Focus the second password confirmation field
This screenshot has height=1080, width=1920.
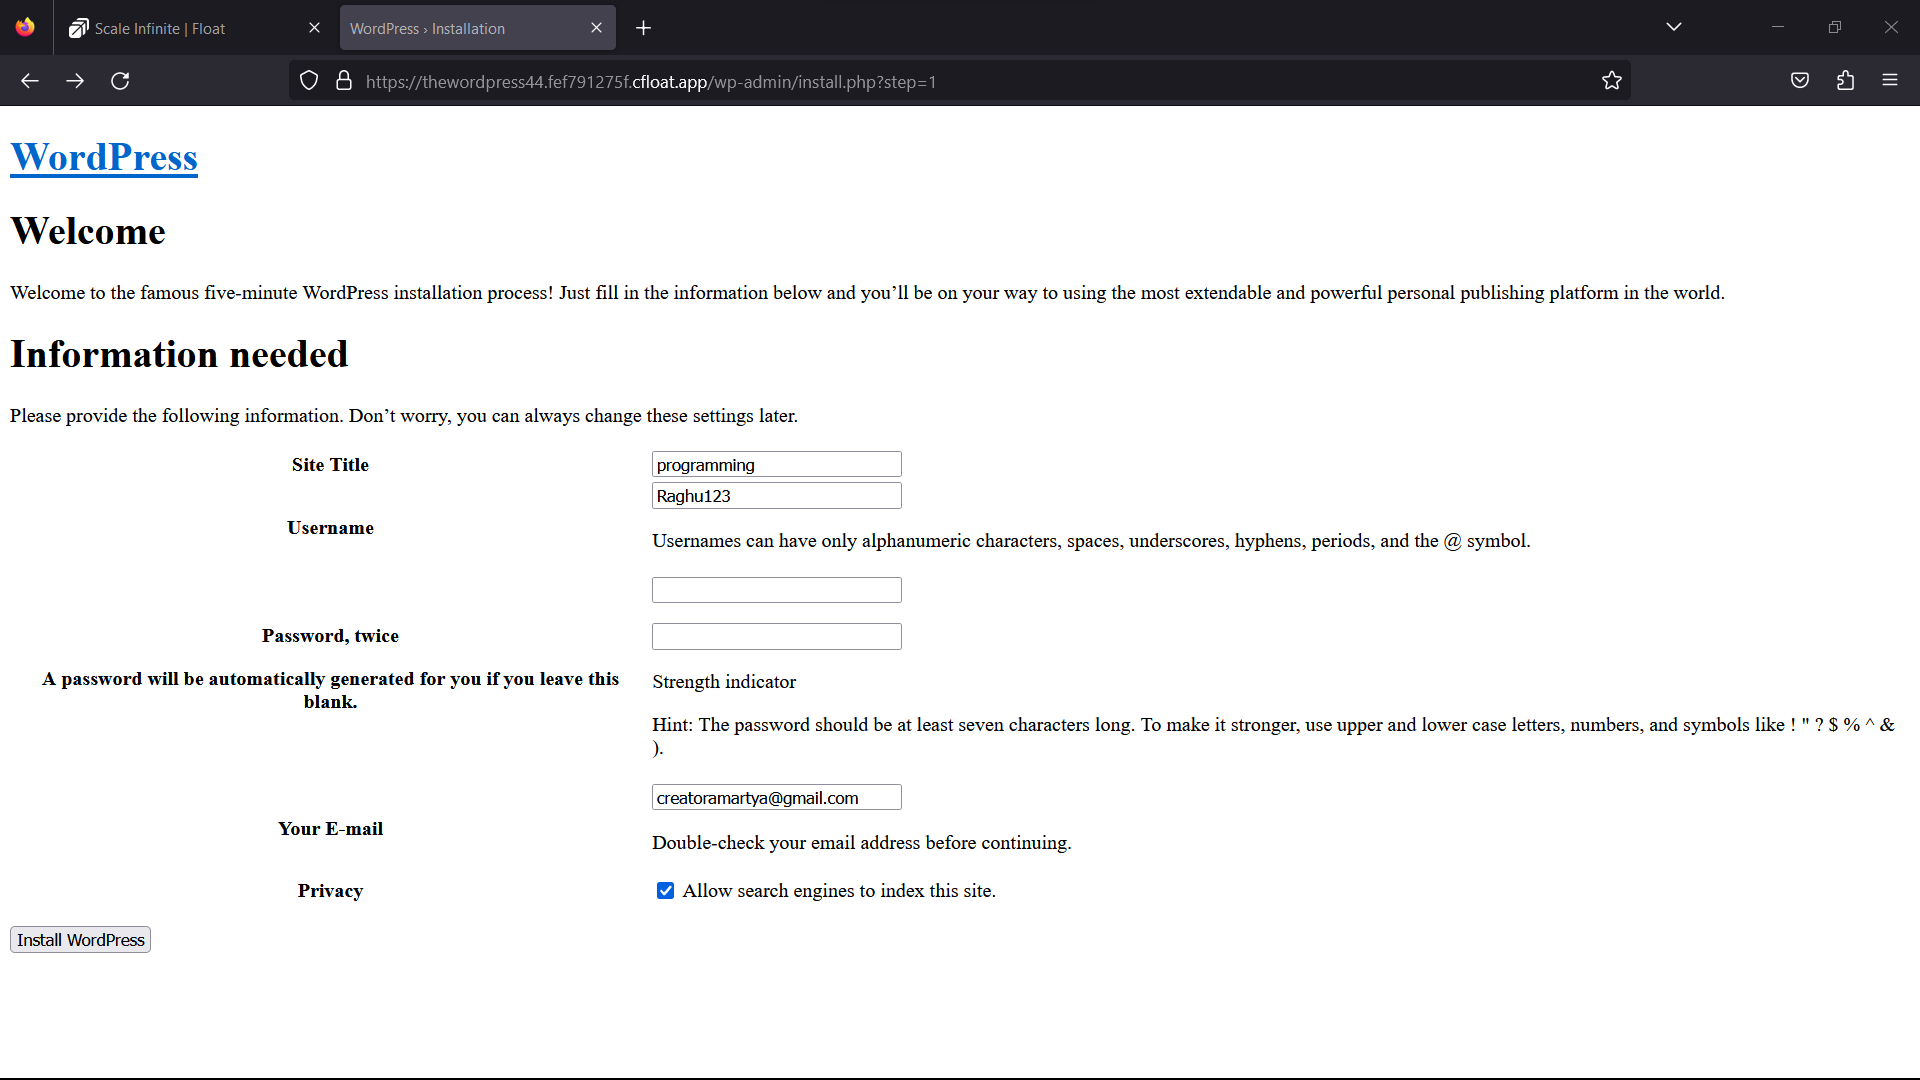pyautogui.click(x=777, y=637)
